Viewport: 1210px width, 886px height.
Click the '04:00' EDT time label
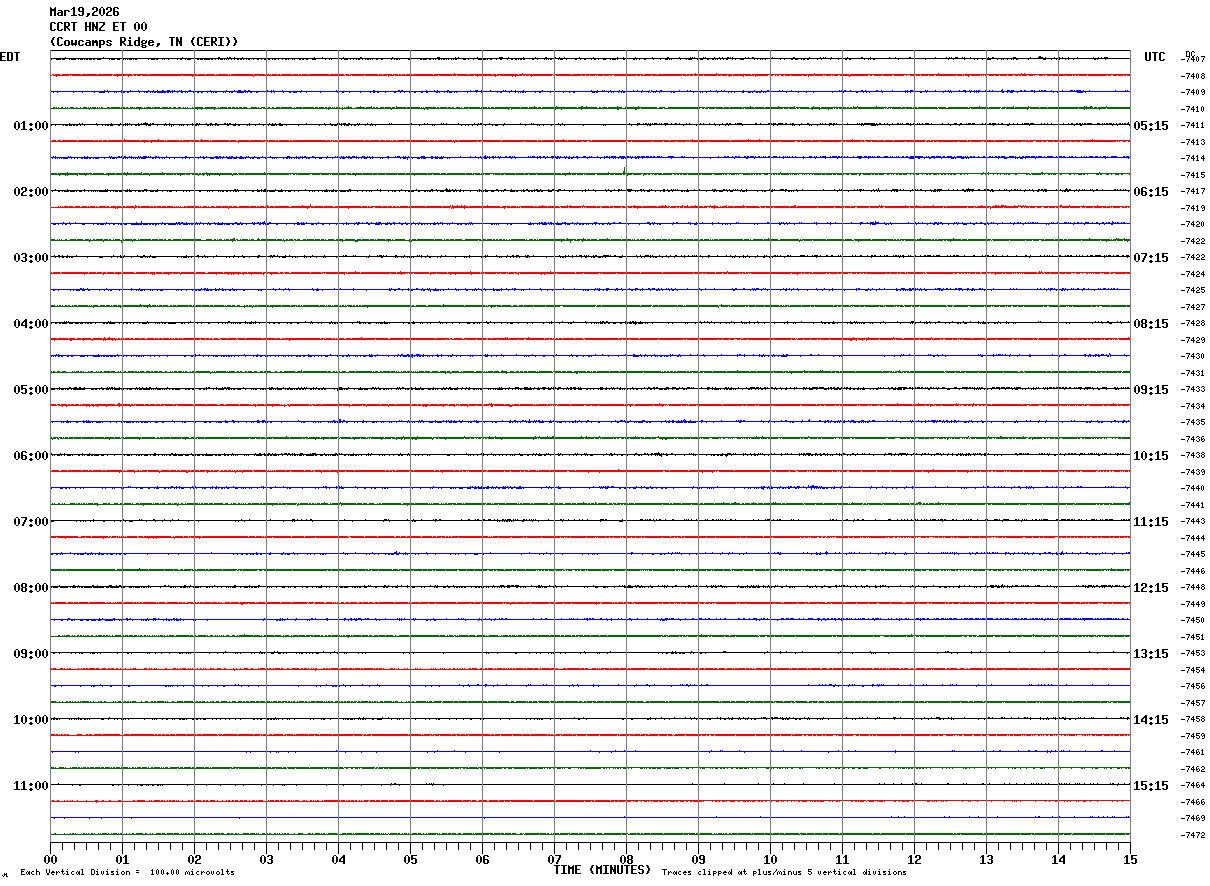[31, 324]
